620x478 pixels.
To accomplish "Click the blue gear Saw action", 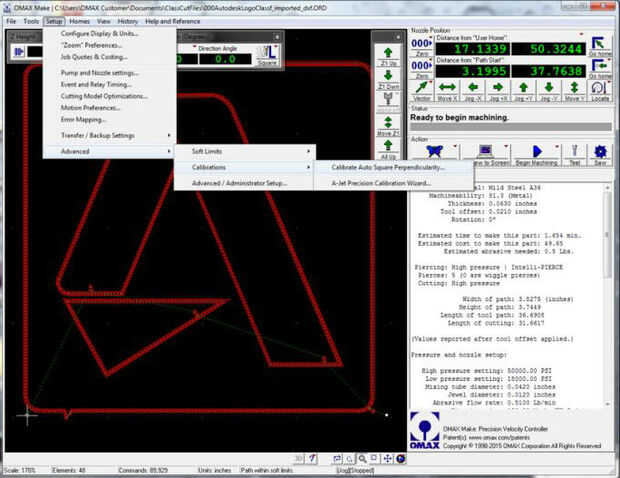I will point(600,154).
